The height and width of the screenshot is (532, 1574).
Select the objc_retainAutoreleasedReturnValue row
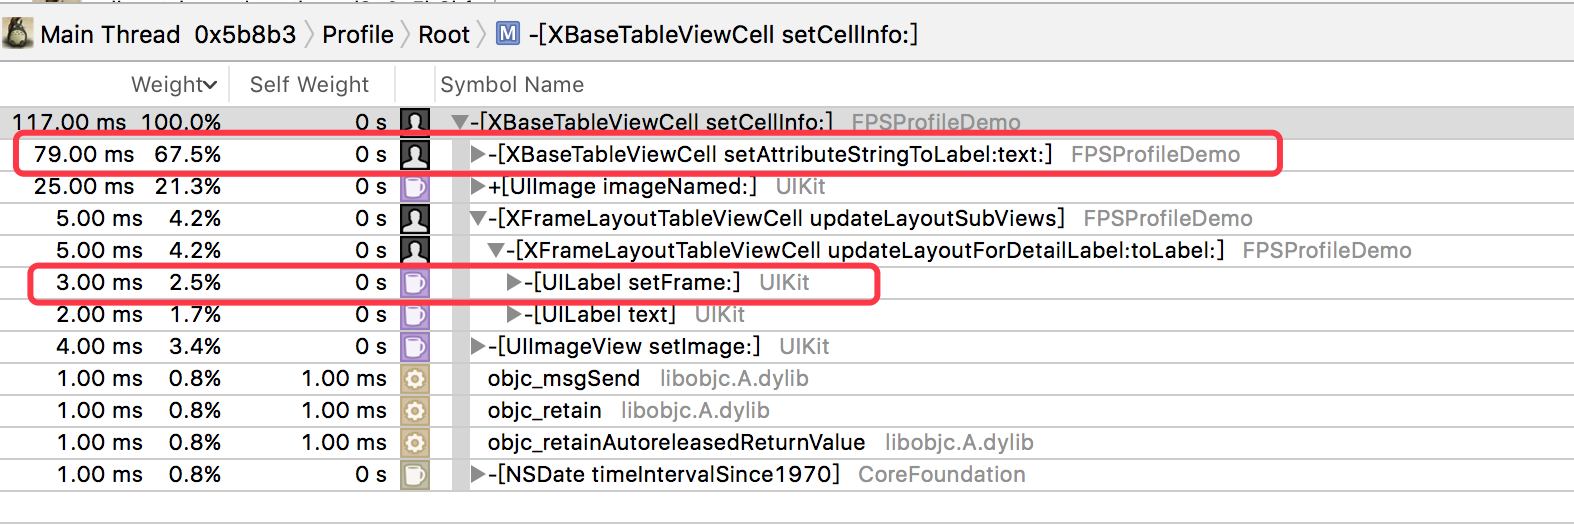676,443
